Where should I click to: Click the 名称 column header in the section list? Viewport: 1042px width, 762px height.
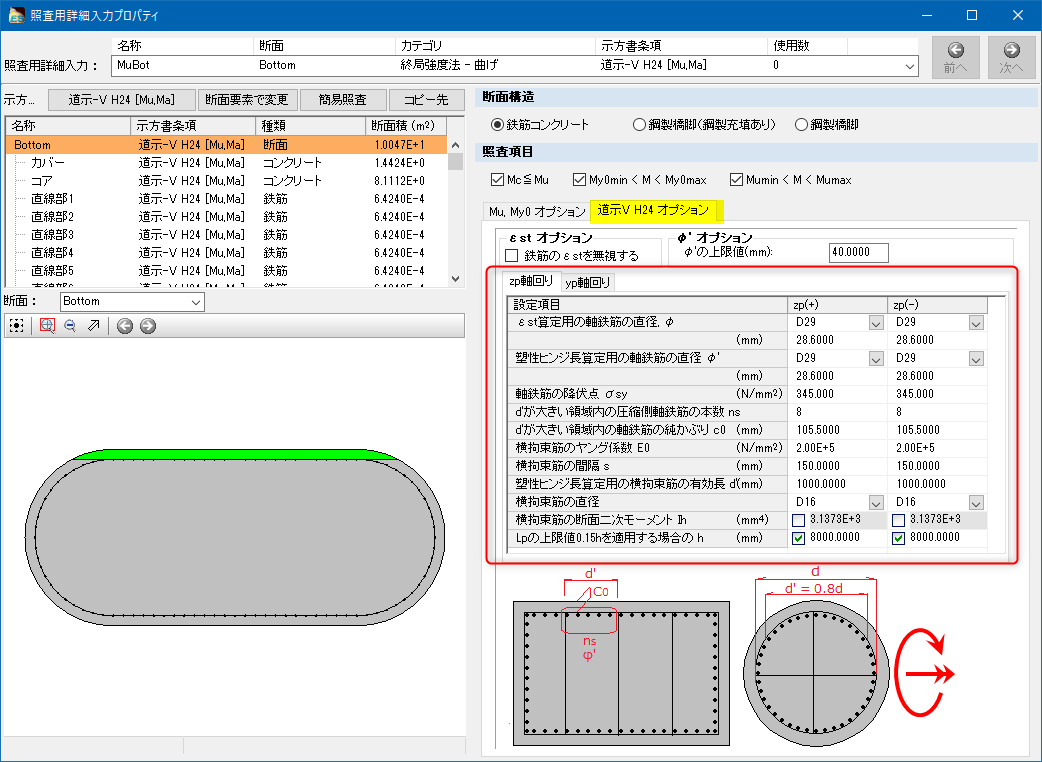[68, 126]
